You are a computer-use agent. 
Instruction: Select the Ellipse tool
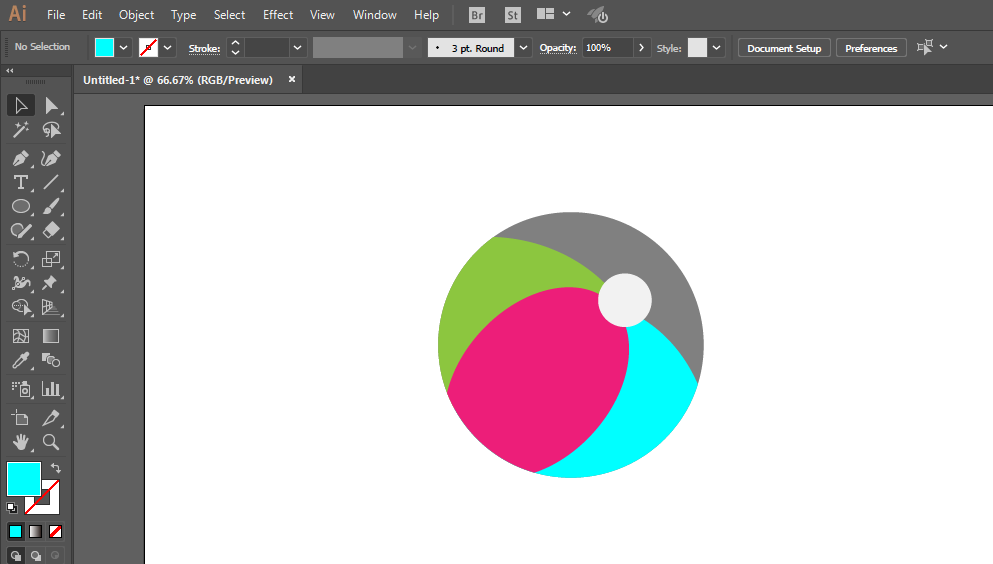pos(21,206)
